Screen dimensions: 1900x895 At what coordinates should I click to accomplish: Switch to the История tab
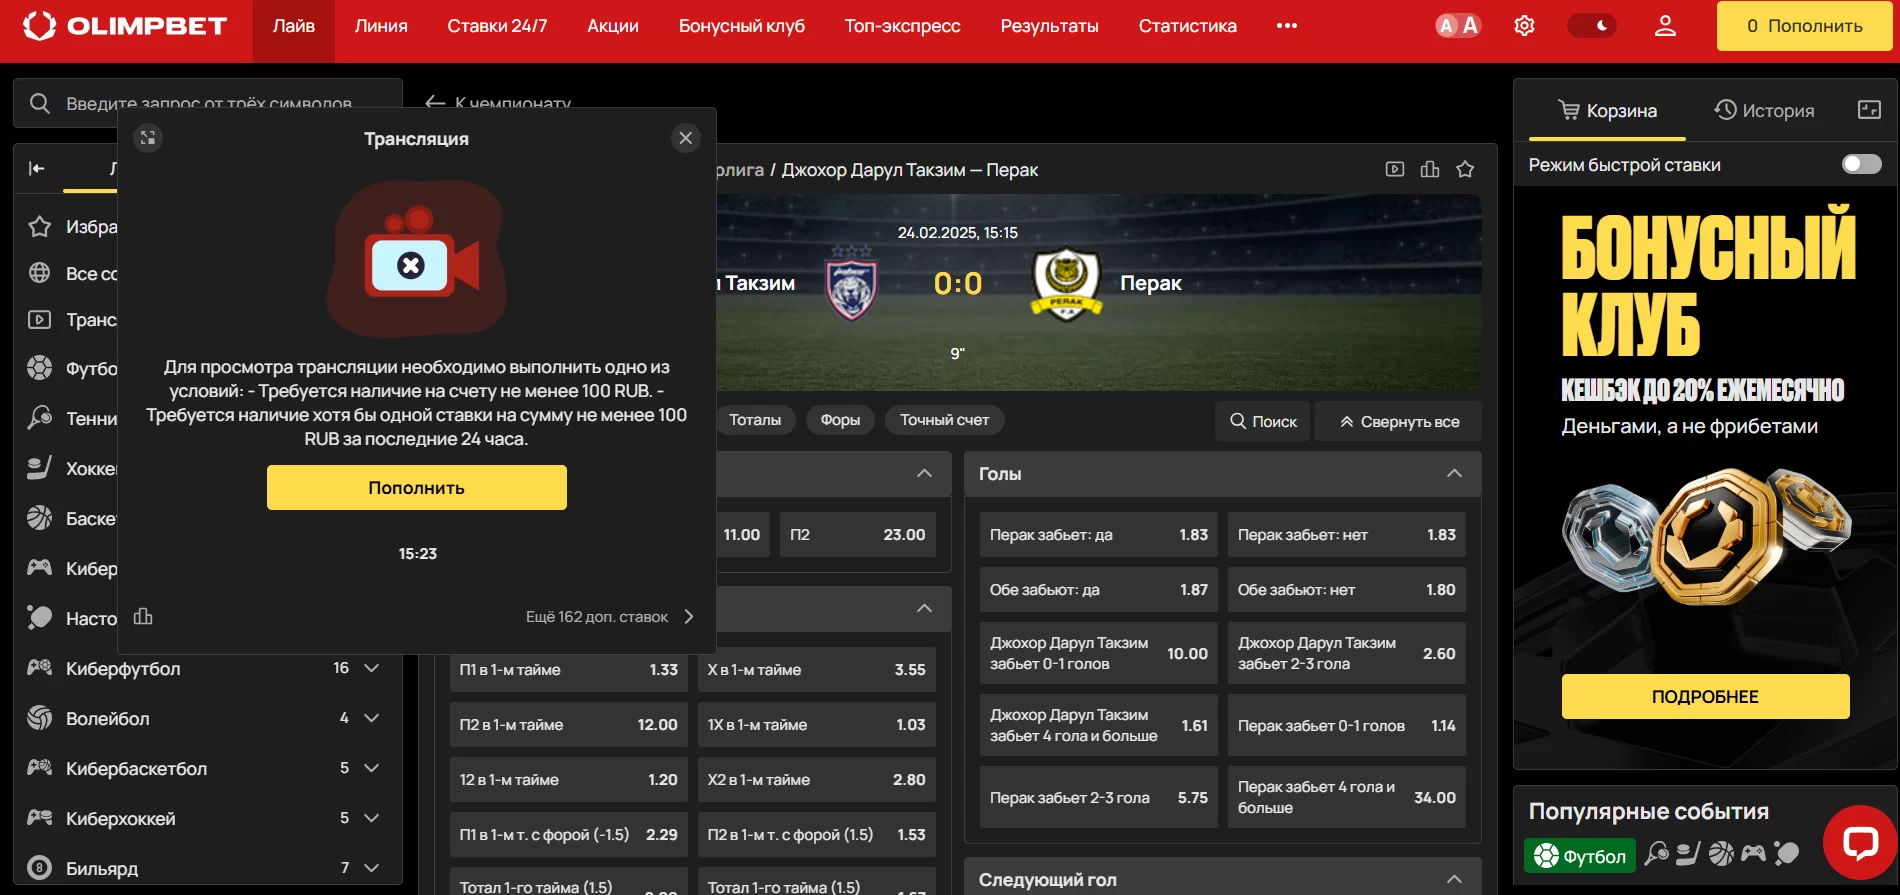click(1764, 110)
